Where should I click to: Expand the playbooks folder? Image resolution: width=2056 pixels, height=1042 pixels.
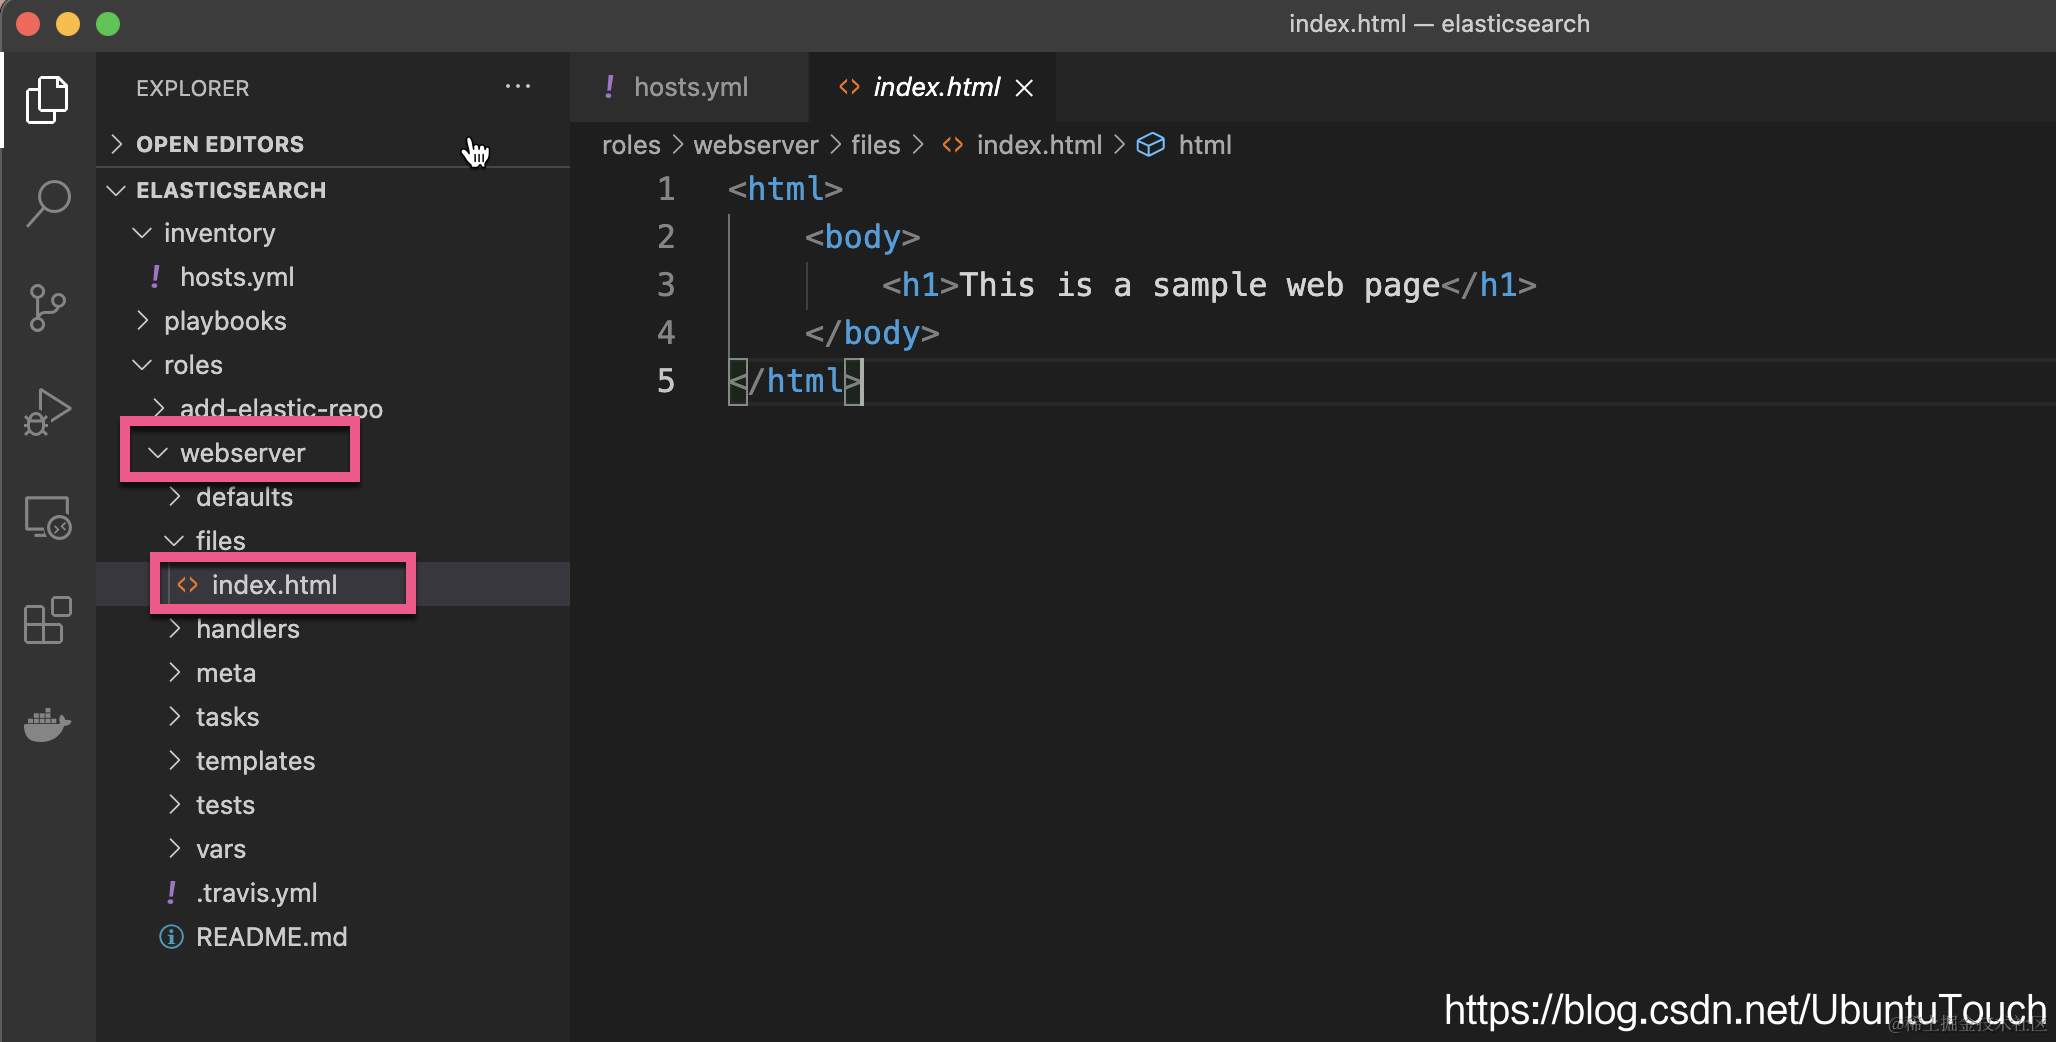click(x=225, y=321)
